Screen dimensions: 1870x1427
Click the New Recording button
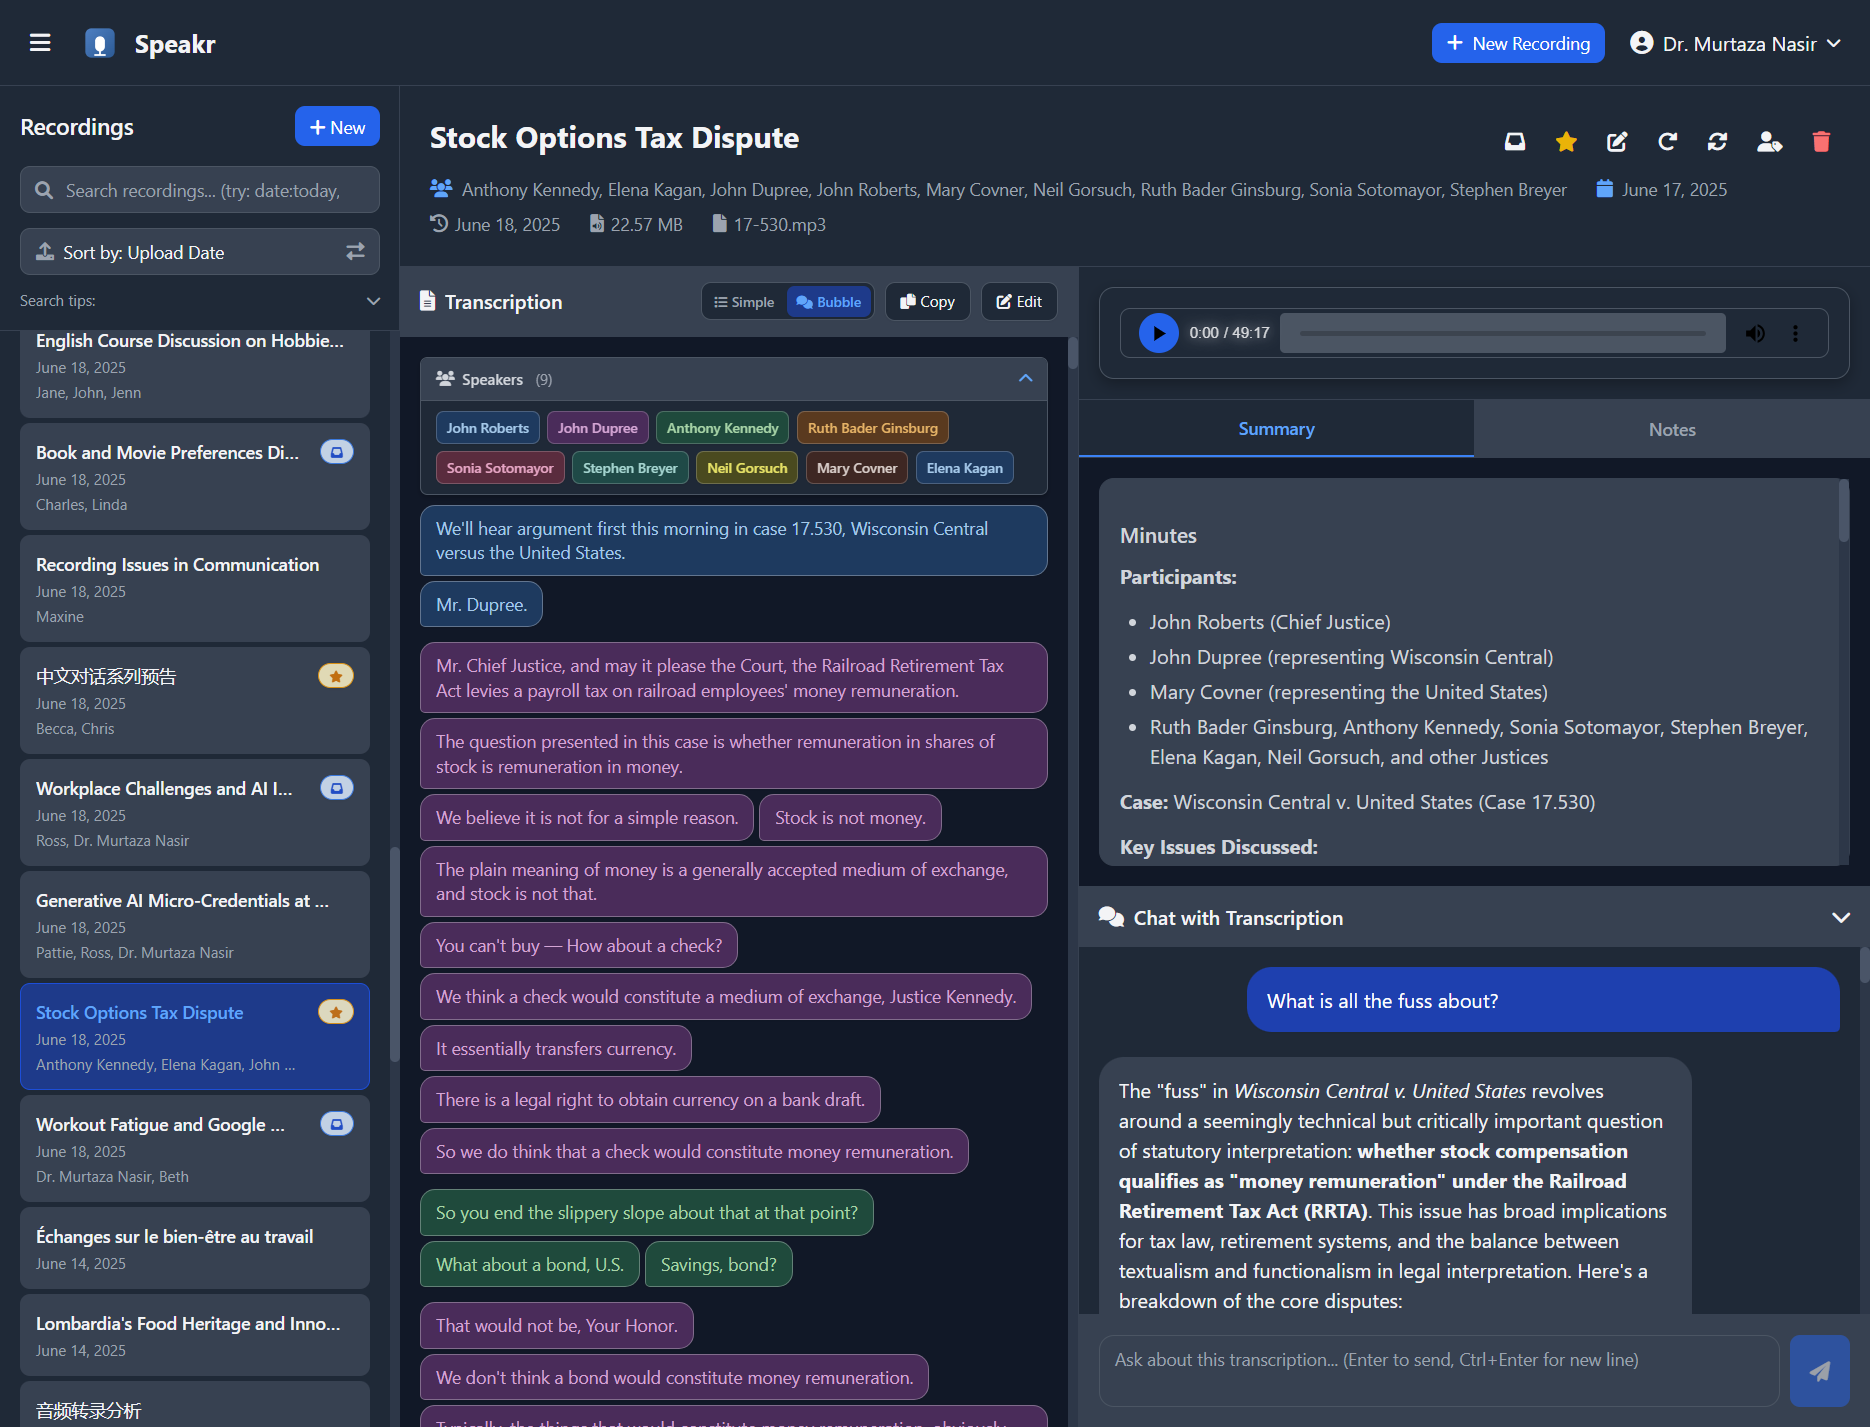pyautogui.click(x=1518, y=43)
